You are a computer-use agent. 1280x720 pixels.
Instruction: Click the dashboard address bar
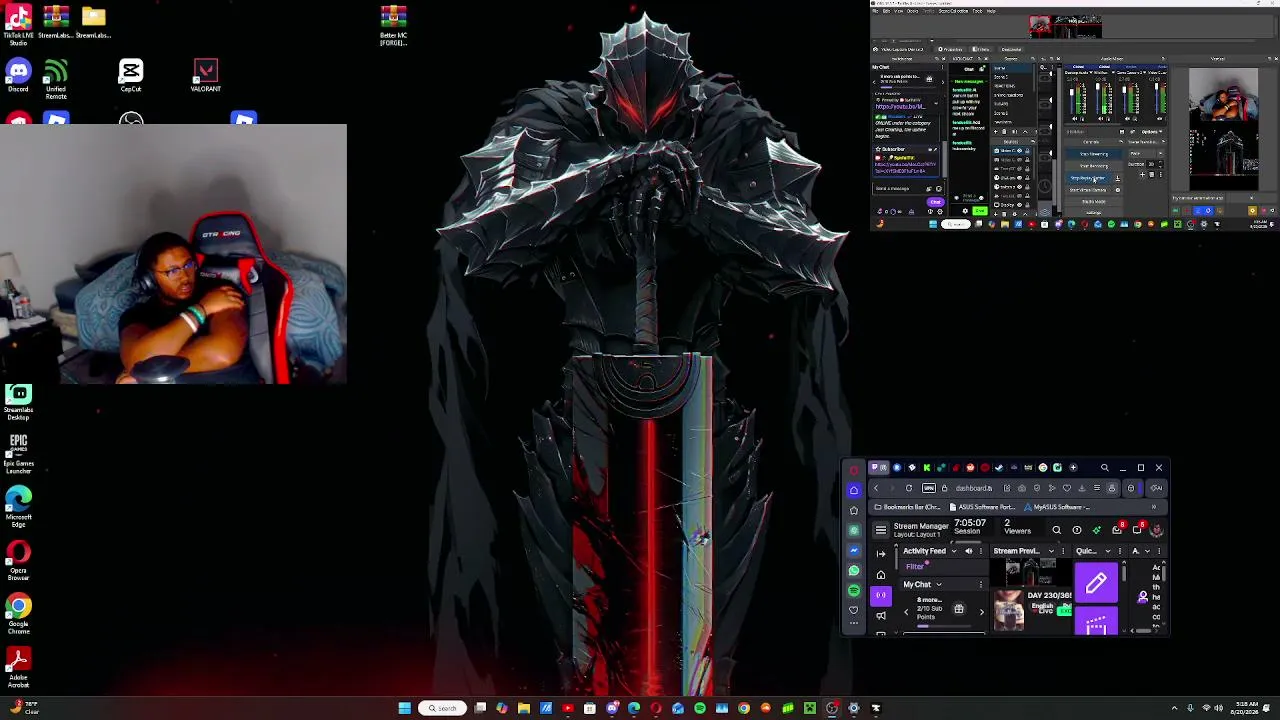pos(972,488)
